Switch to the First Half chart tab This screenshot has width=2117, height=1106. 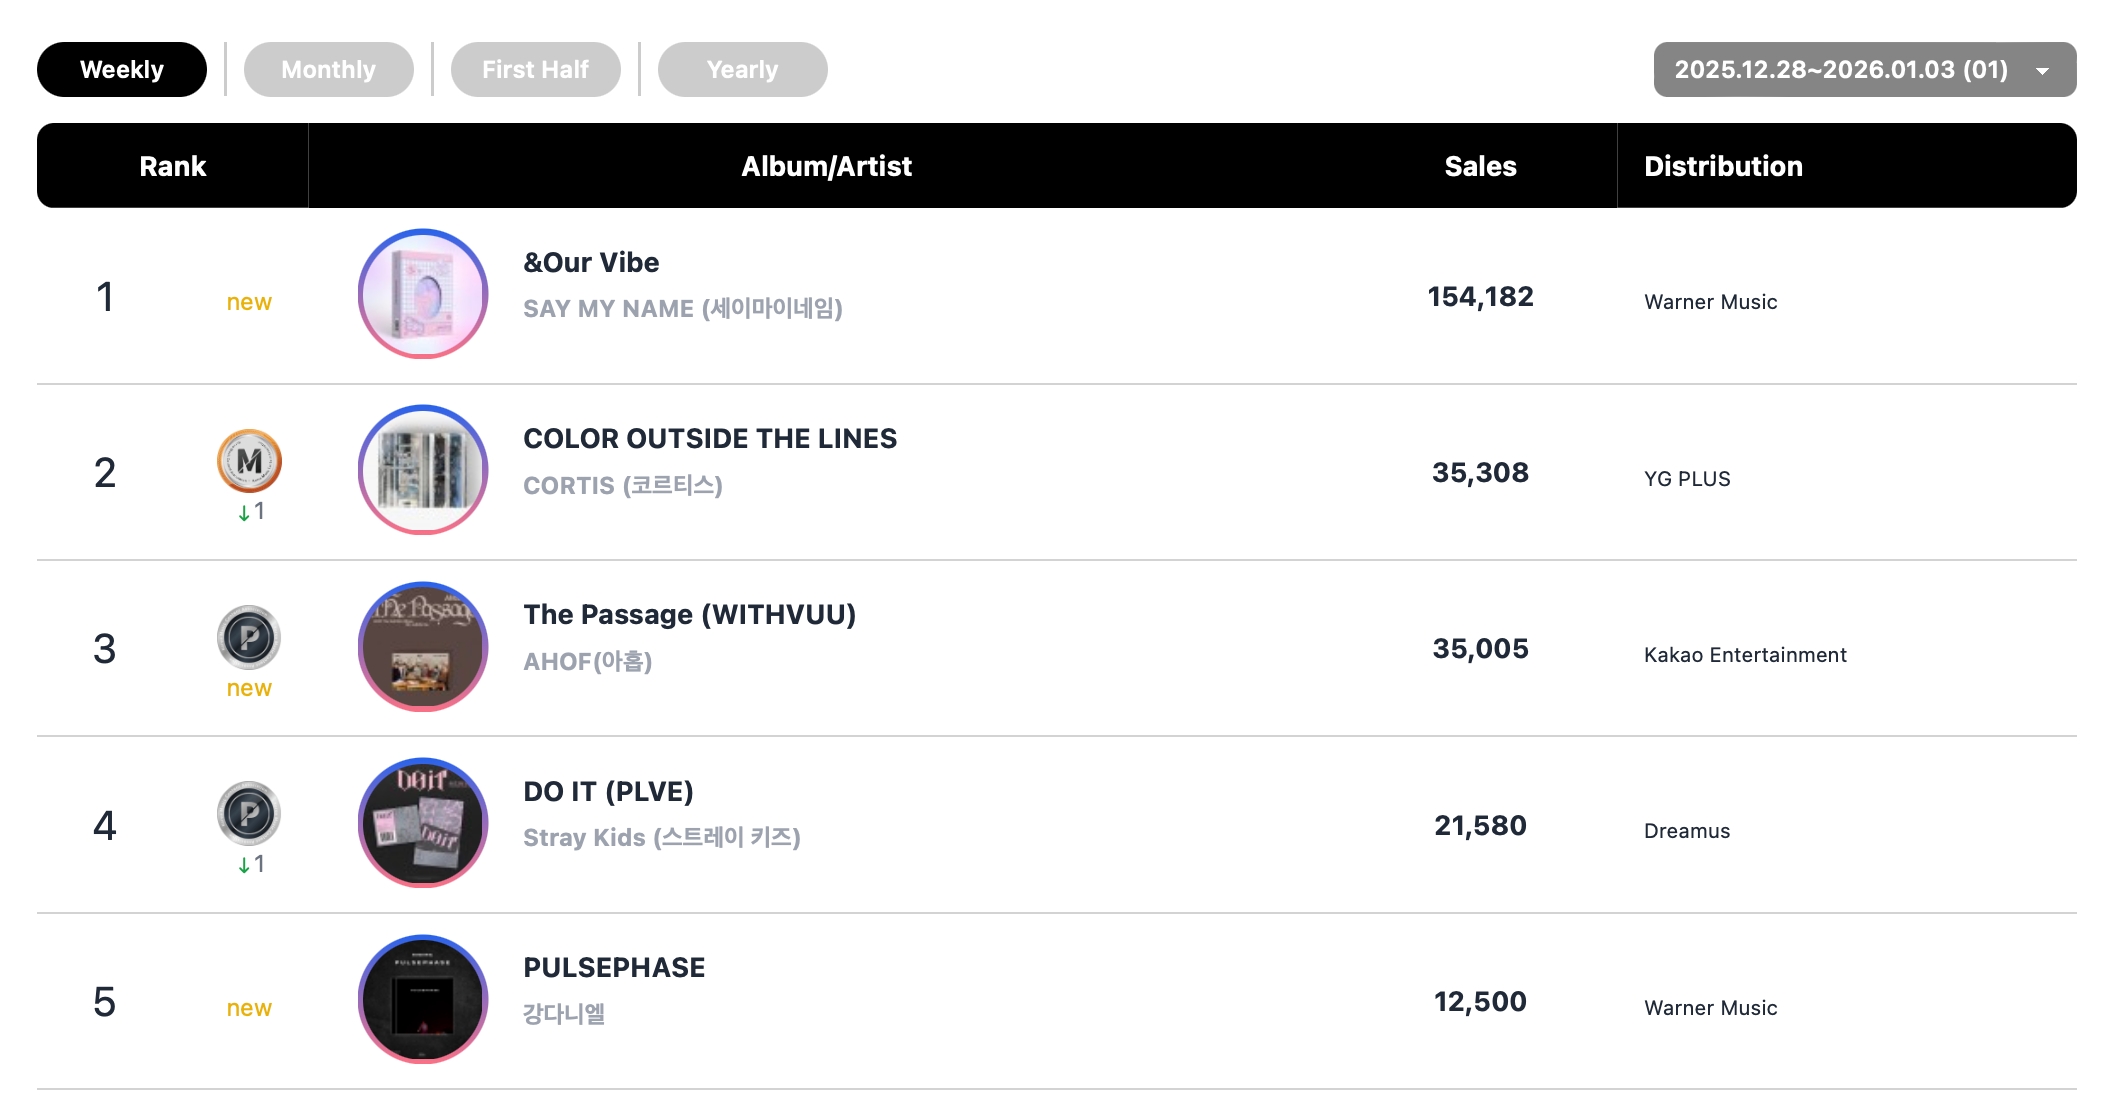click(x=535, y=70)
